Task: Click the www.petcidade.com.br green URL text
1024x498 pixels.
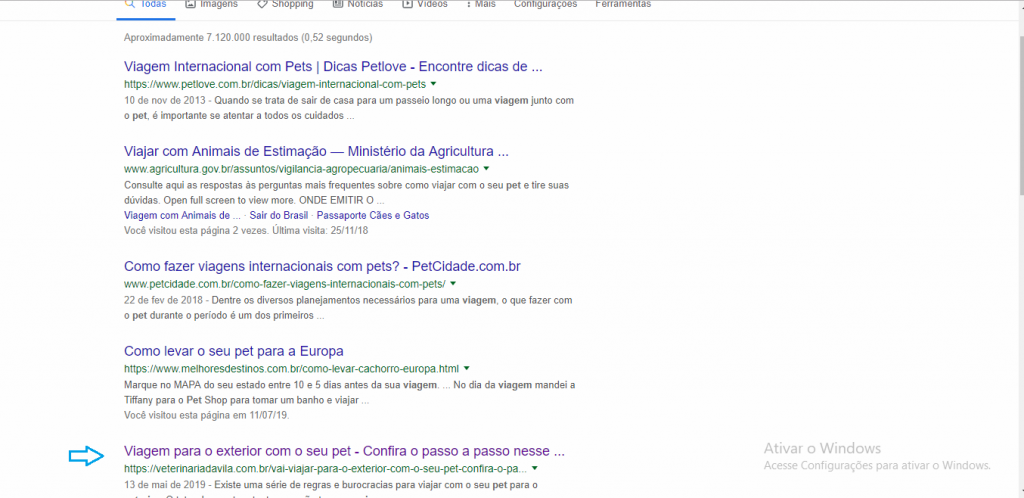Action: point(284,284)
